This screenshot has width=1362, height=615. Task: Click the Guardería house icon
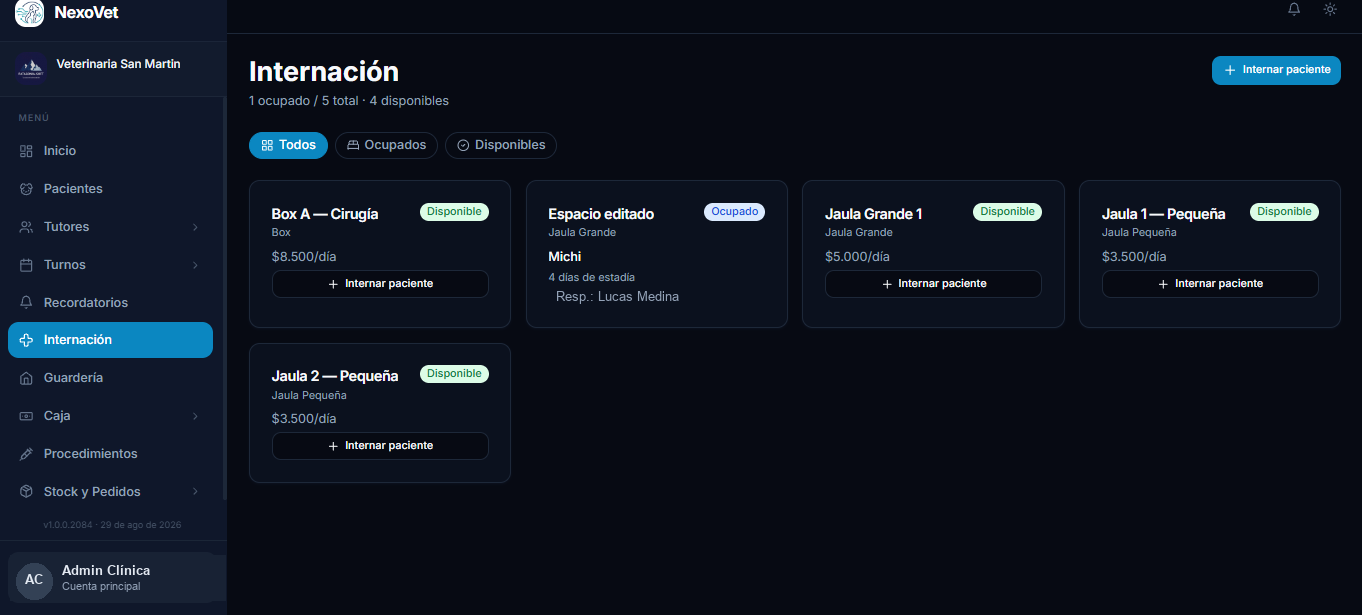click(x=27, y=378)
